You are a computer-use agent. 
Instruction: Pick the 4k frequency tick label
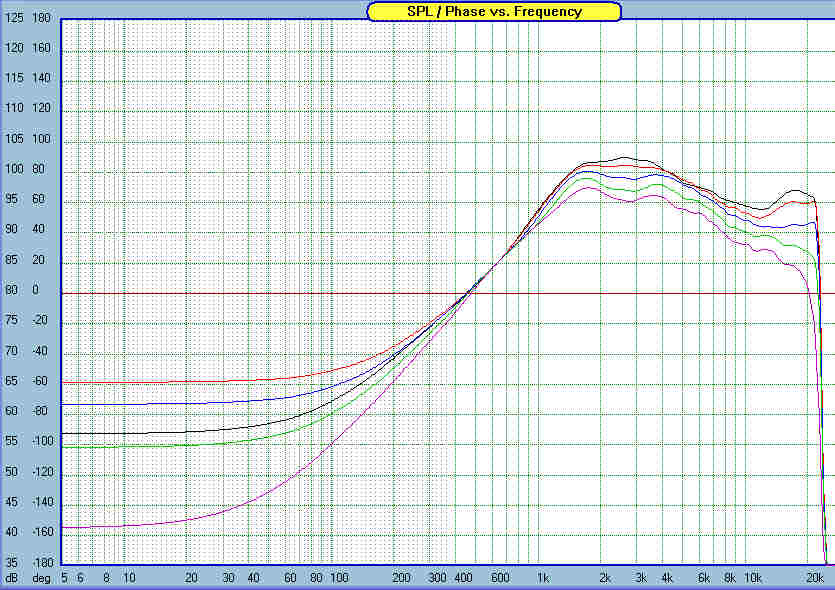click(667, 578)
